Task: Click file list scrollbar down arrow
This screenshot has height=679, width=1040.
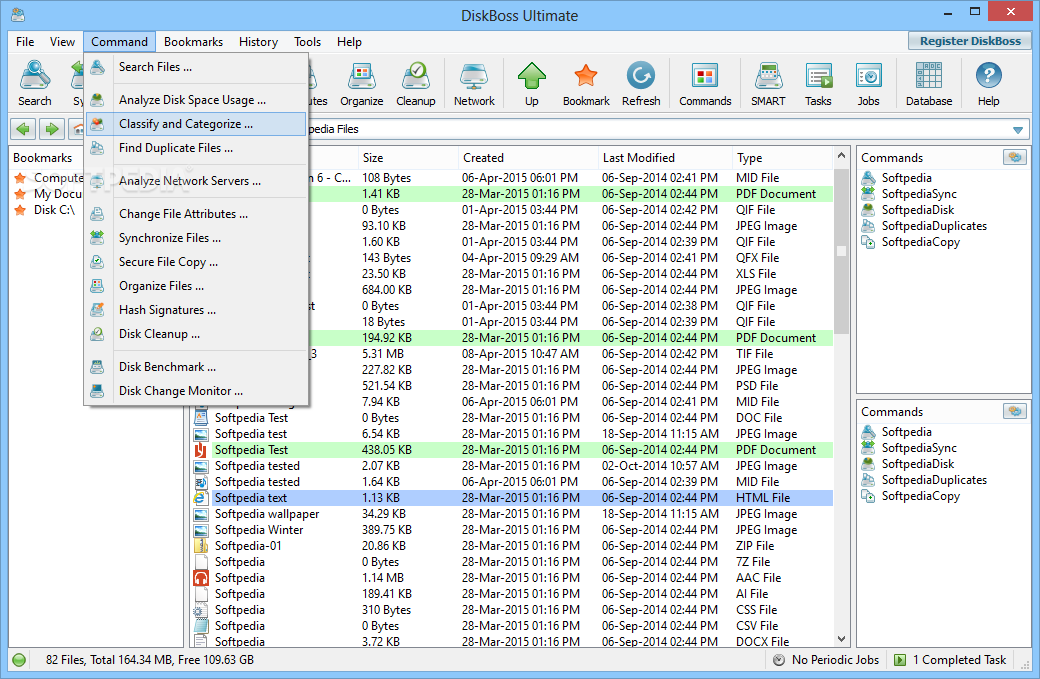Action: 841,639
